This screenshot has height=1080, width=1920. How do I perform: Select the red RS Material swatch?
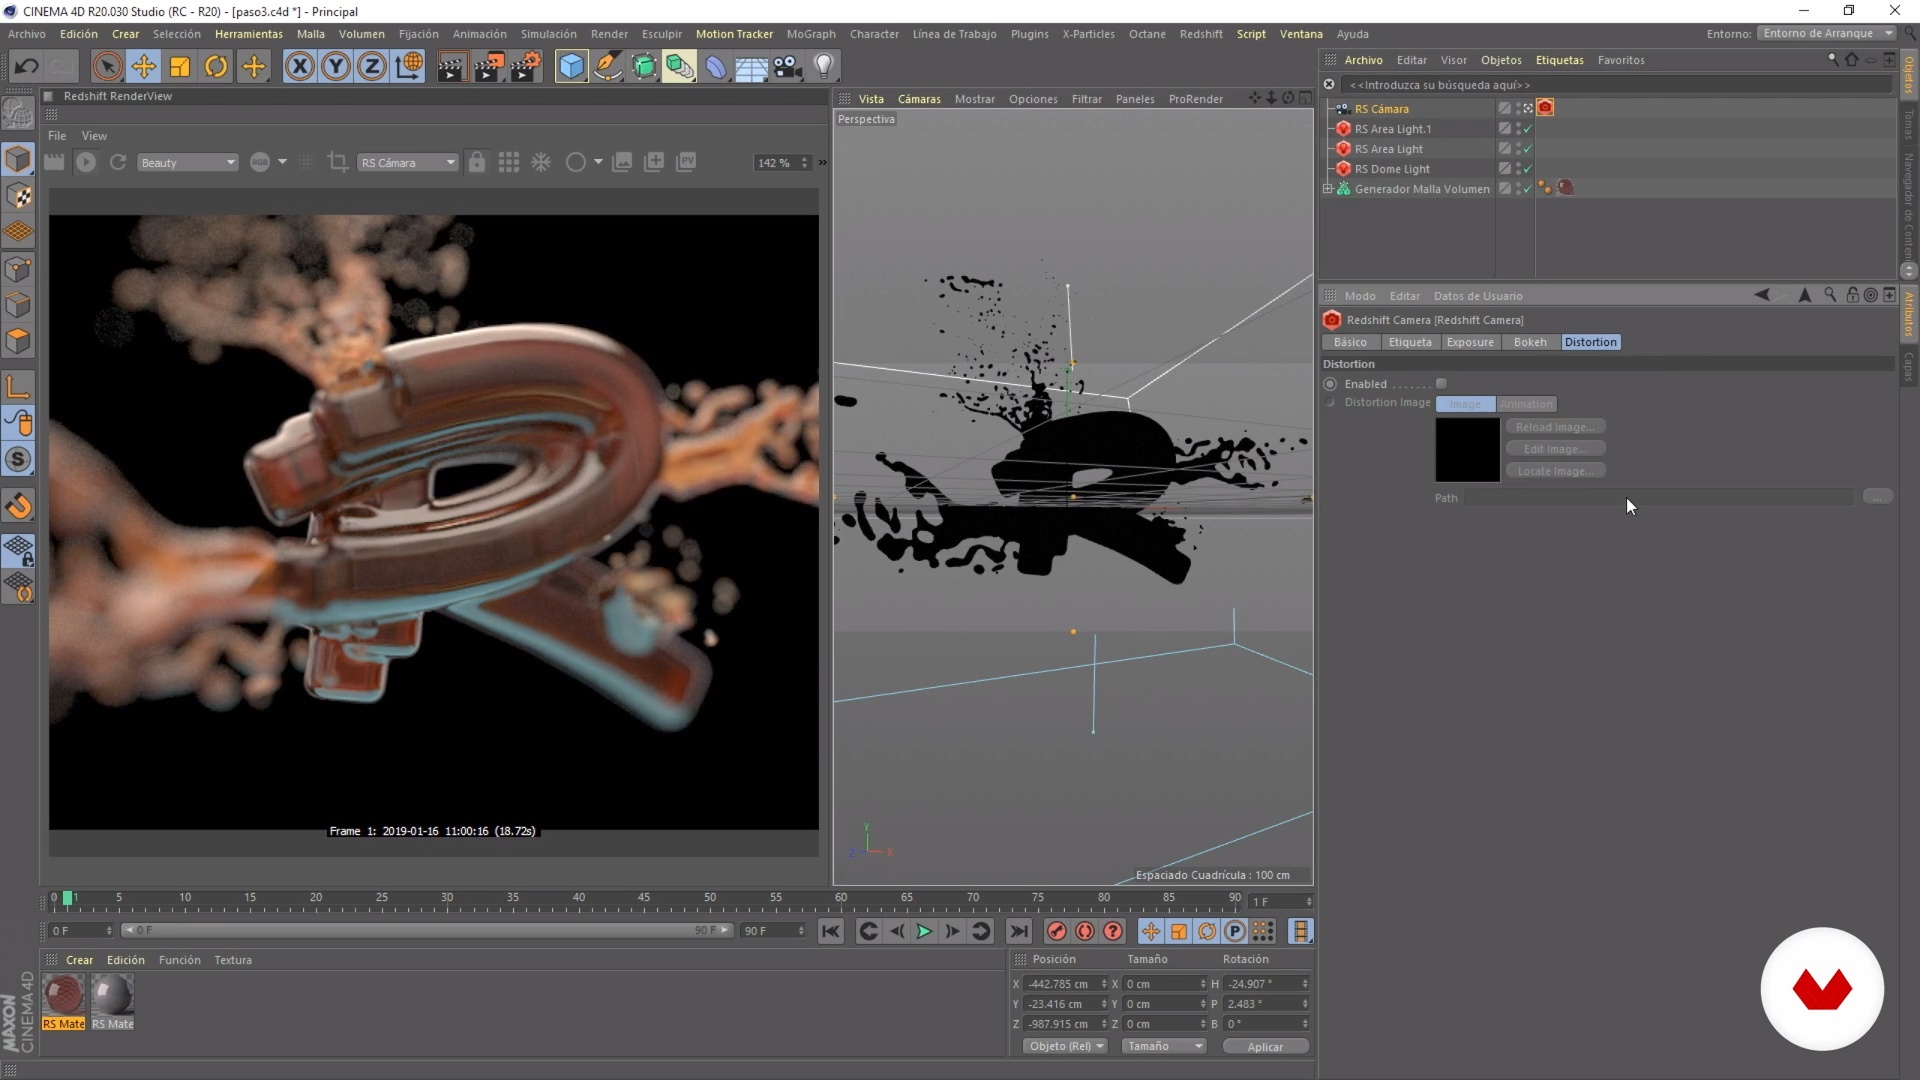(64, 996)
